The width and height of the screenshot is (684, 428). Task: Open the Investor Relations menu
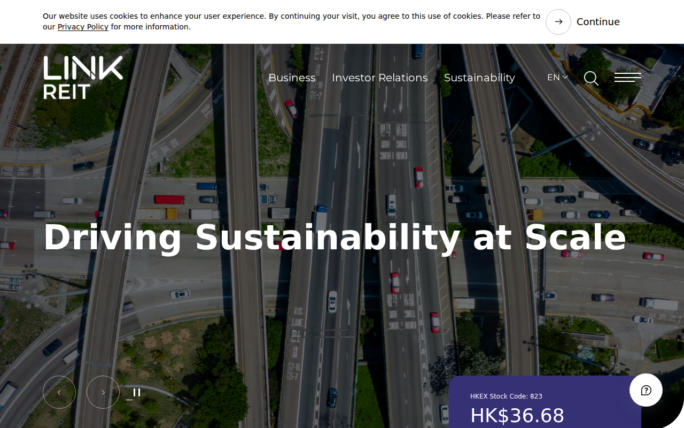point(379,78)
